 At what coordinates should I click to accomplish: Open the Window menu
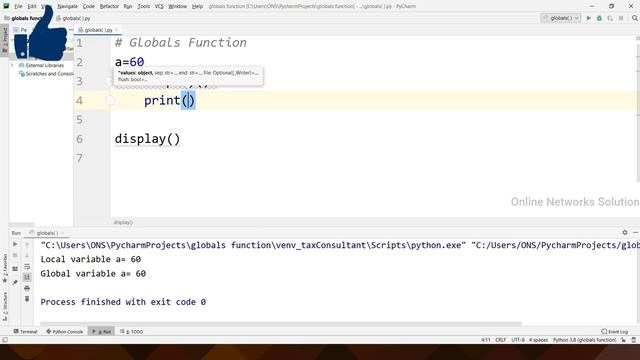coord(177,6)
